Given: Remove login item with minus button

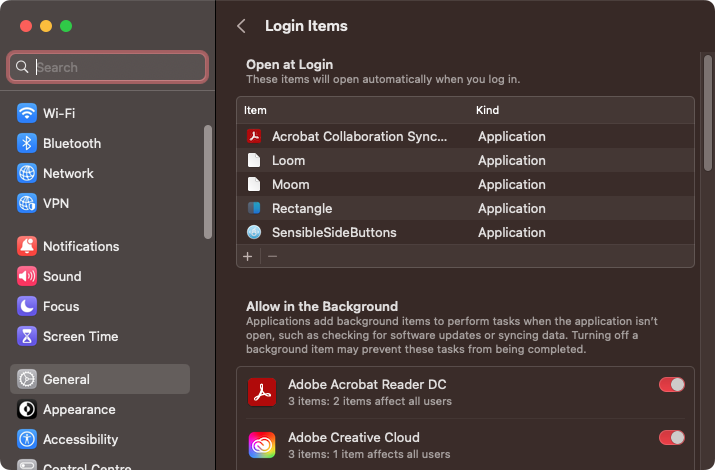Looking at the screenshot, I should tap(272, 257).
